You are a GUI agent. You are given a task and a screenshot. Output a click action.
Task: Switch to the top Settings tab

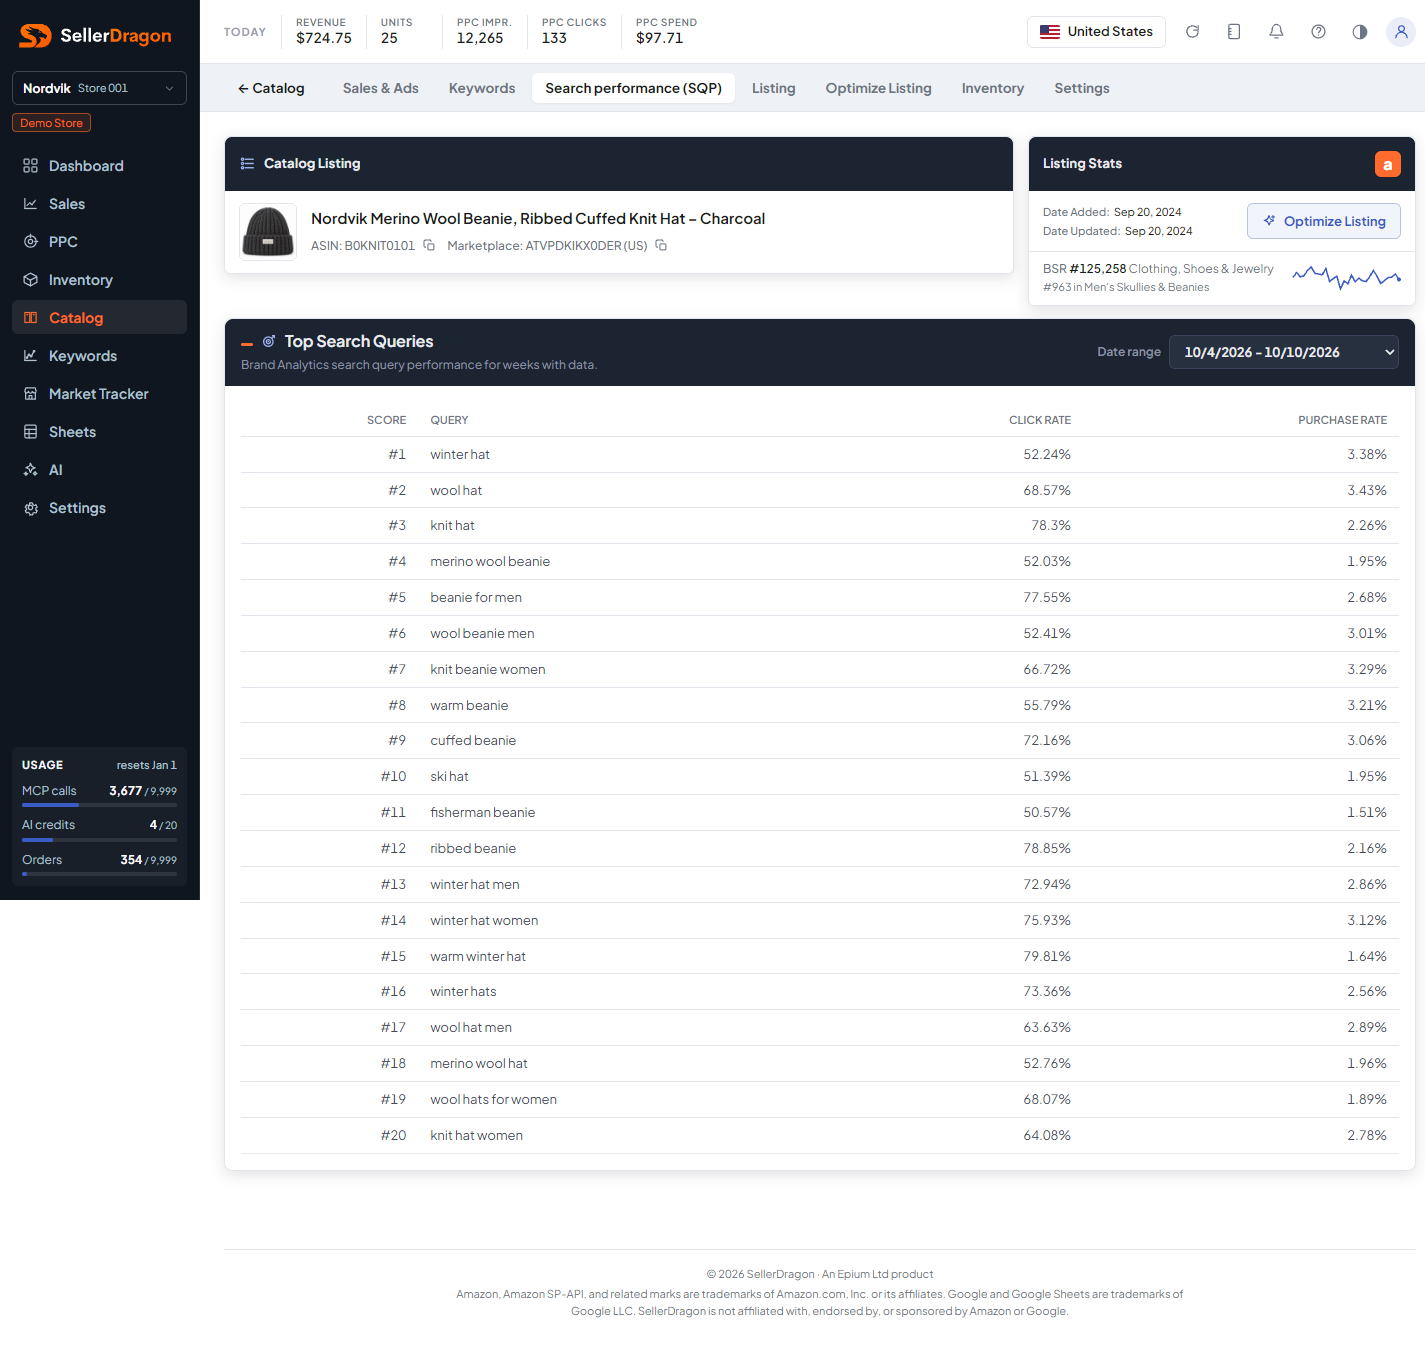(x=1082, y=88)
